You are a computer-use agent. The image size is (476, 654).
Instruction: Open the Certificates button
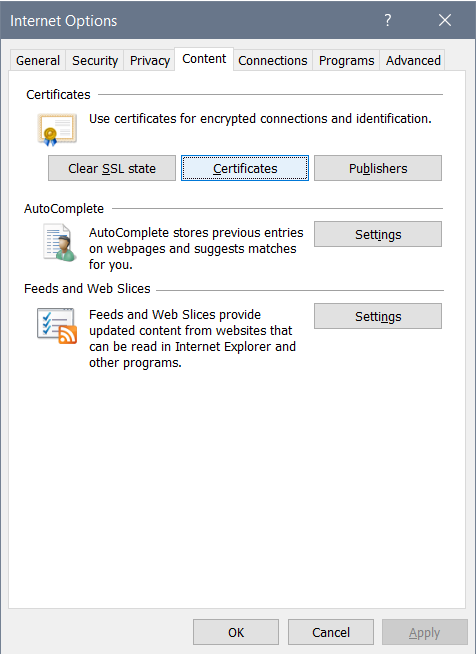point(245,168)
